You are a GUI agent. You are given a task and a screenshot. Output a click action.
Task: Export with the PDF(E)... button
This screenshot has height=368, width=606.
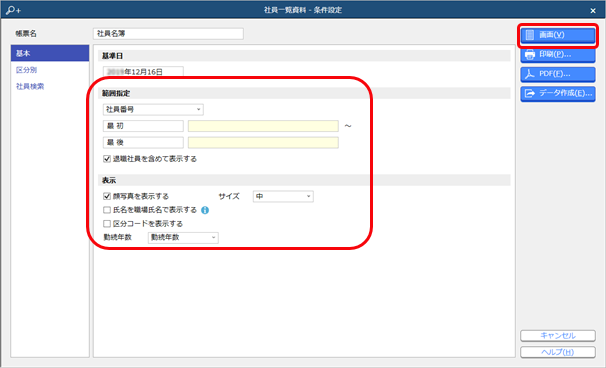pos(558,74)
